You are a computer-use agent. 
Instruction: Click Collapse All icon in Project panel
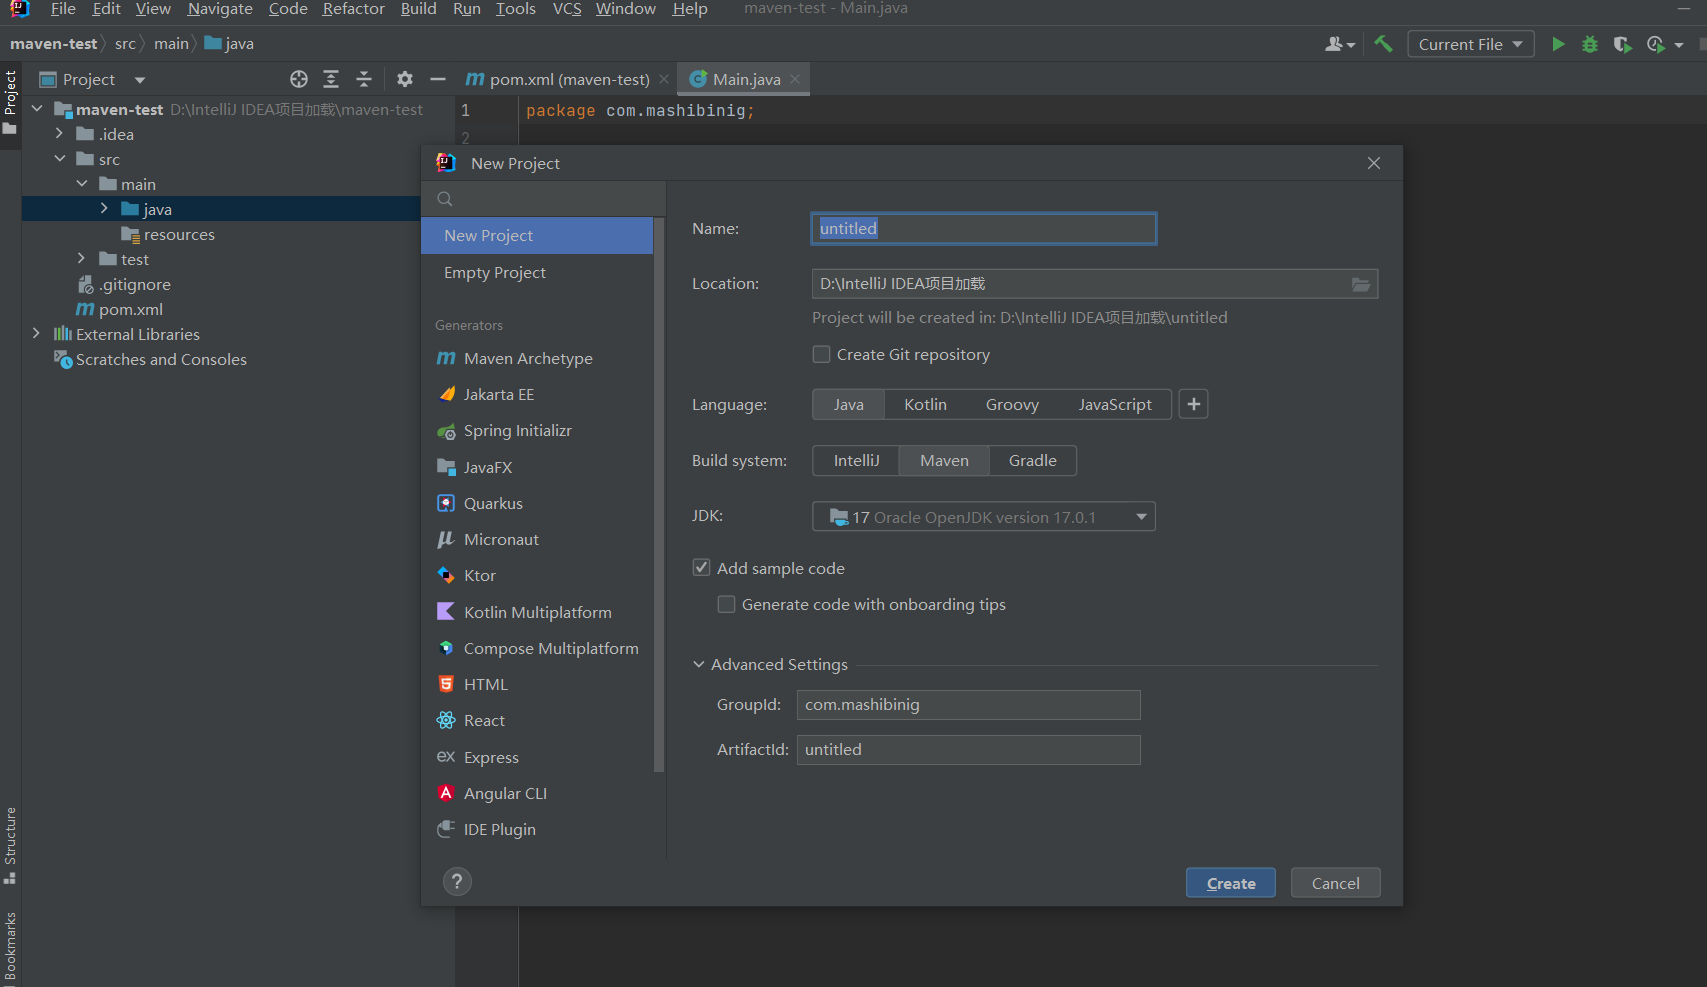click(x=364, y=79)
